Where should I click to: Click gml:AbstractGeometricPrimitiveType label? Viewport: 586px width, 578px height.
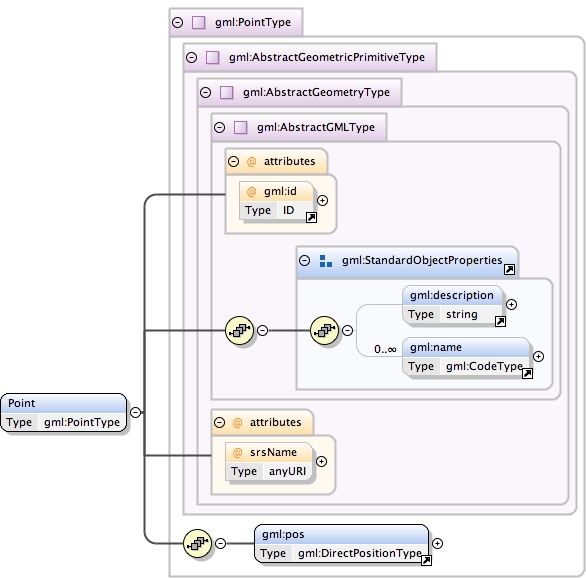(327, 58)
